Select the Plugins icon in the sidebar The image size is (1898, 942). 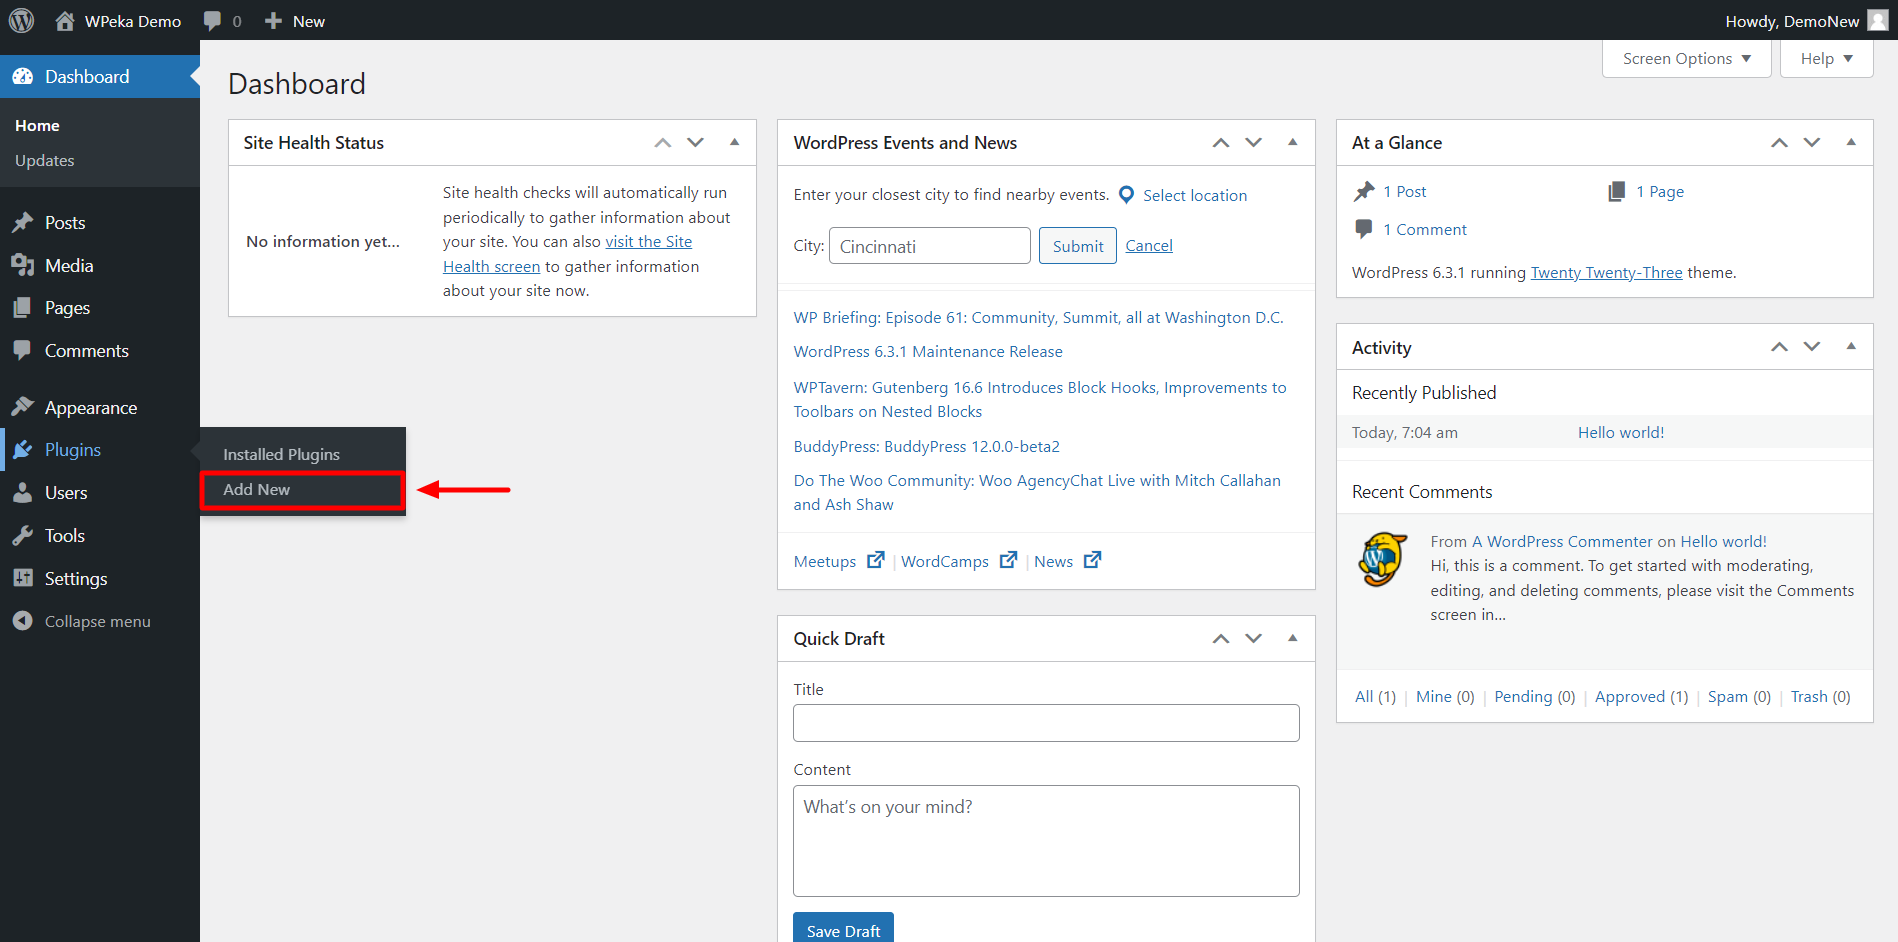[x=24, y=449]
